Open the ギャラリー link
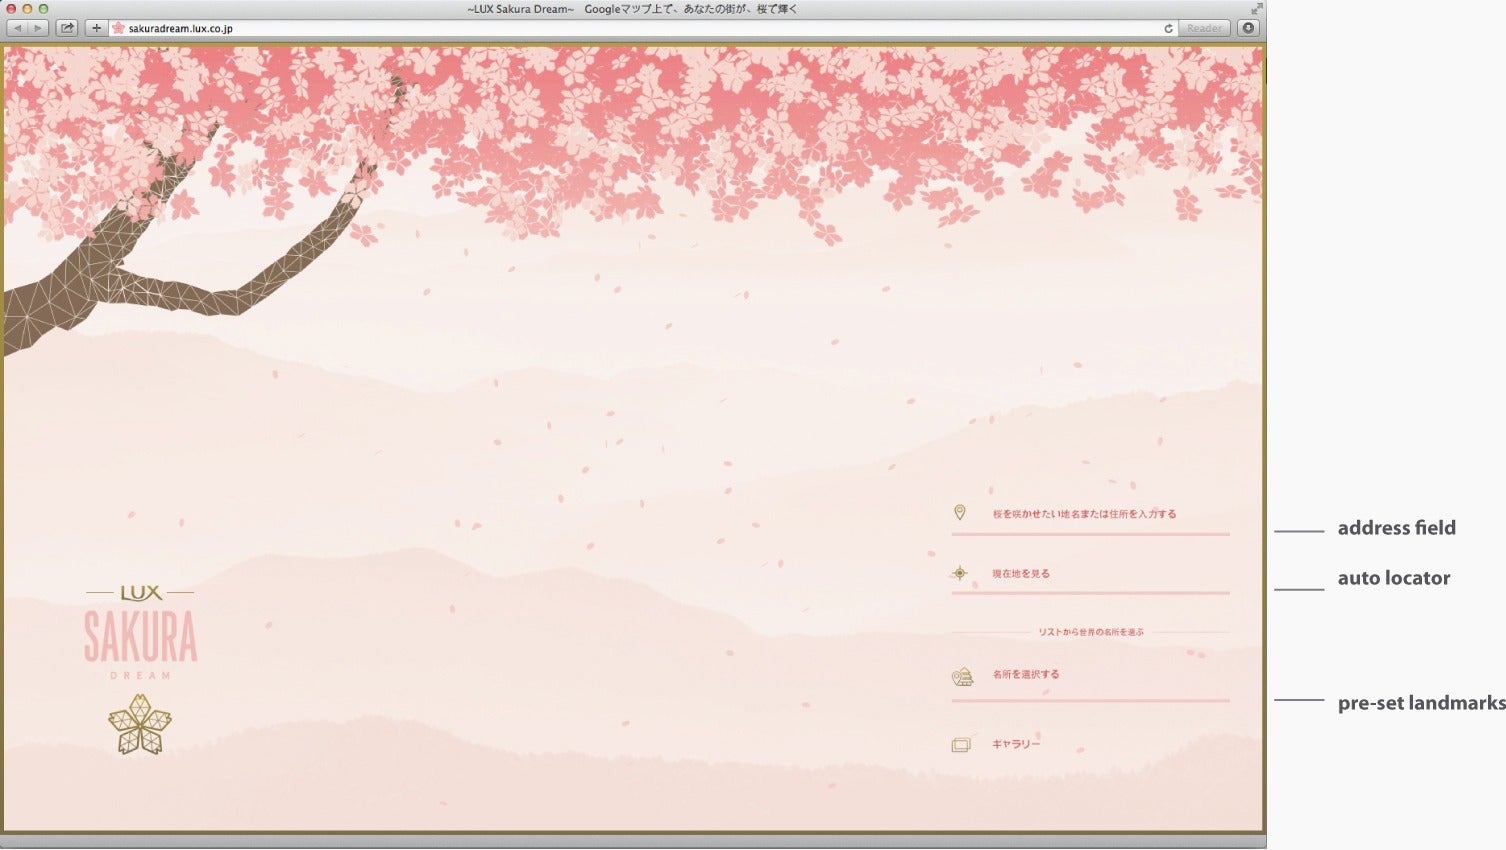This screenshot has width=1506, height=850. (x=1016, y=744)
